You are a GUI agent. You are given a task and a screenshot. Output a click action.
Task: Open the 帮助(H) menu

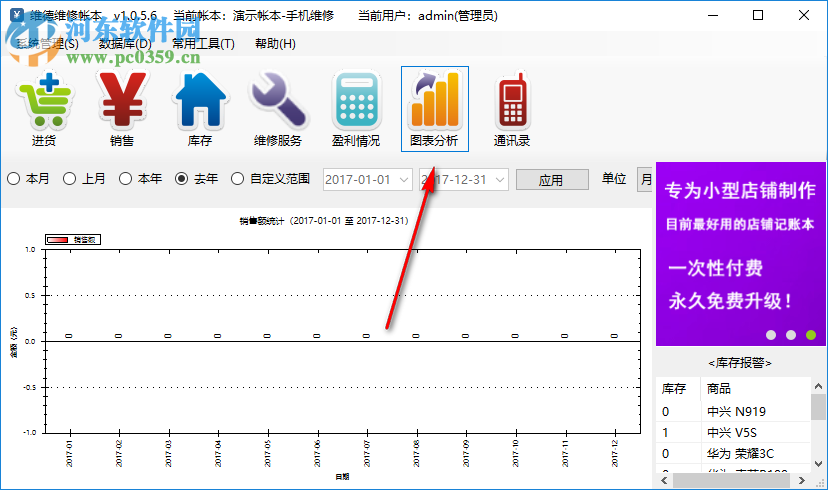pos(275,44)
